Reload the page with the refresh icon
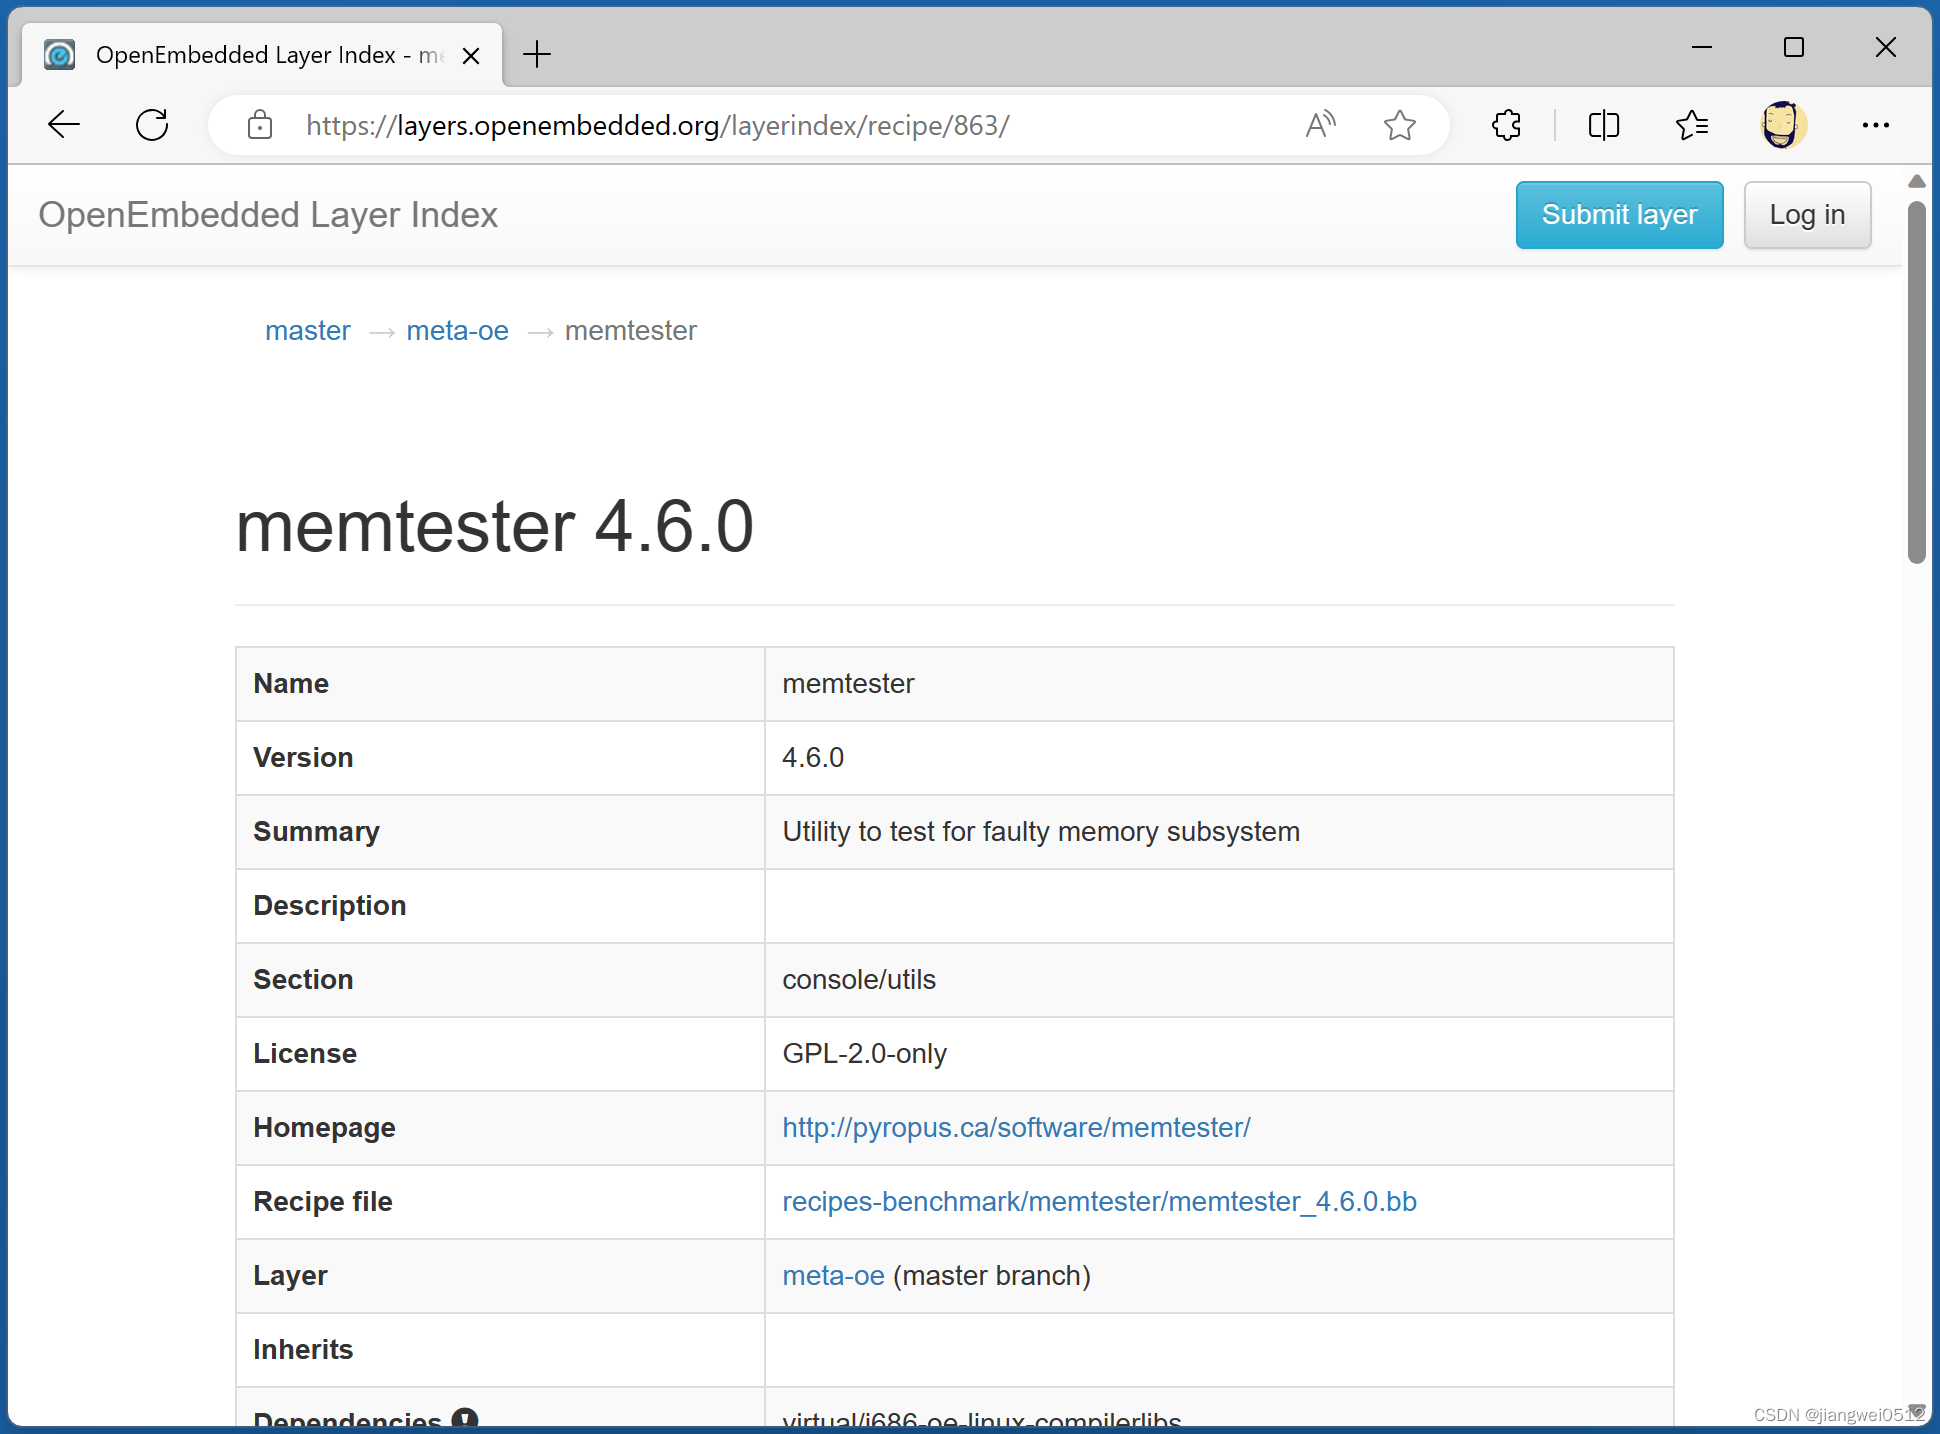 click(x=152, y=125)
